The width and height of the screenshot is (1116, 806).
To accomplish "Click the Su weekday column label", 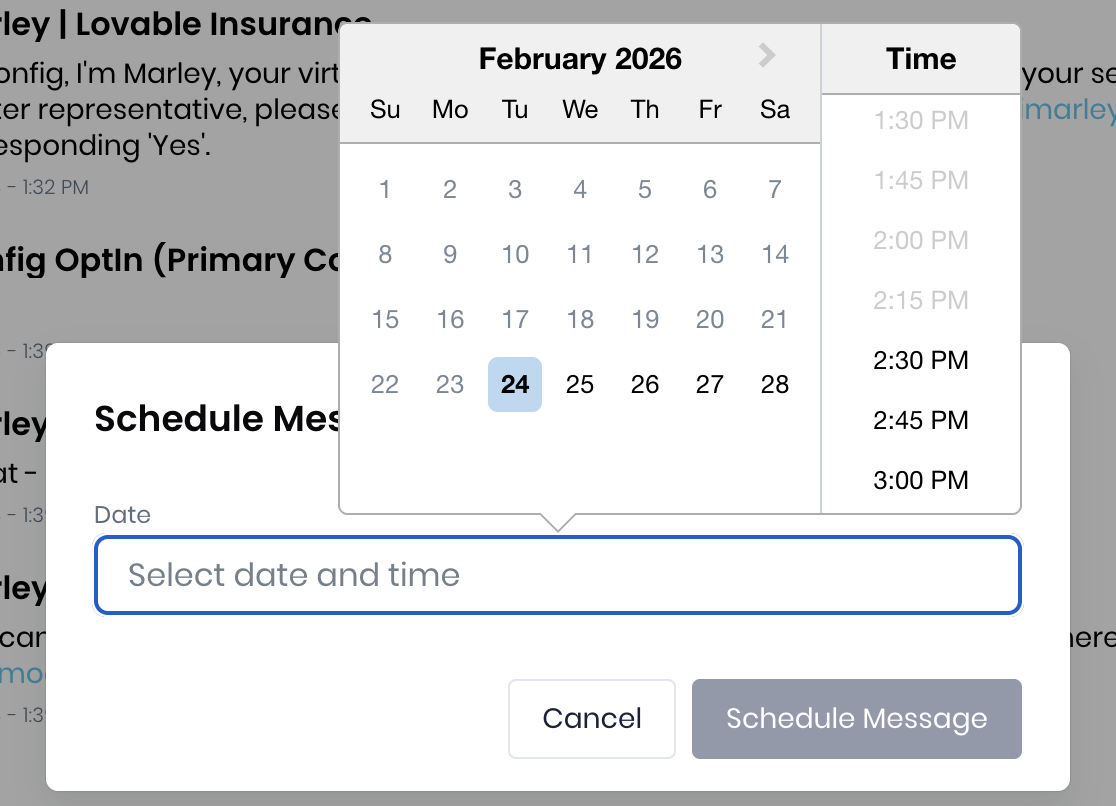I will (385, 110).
